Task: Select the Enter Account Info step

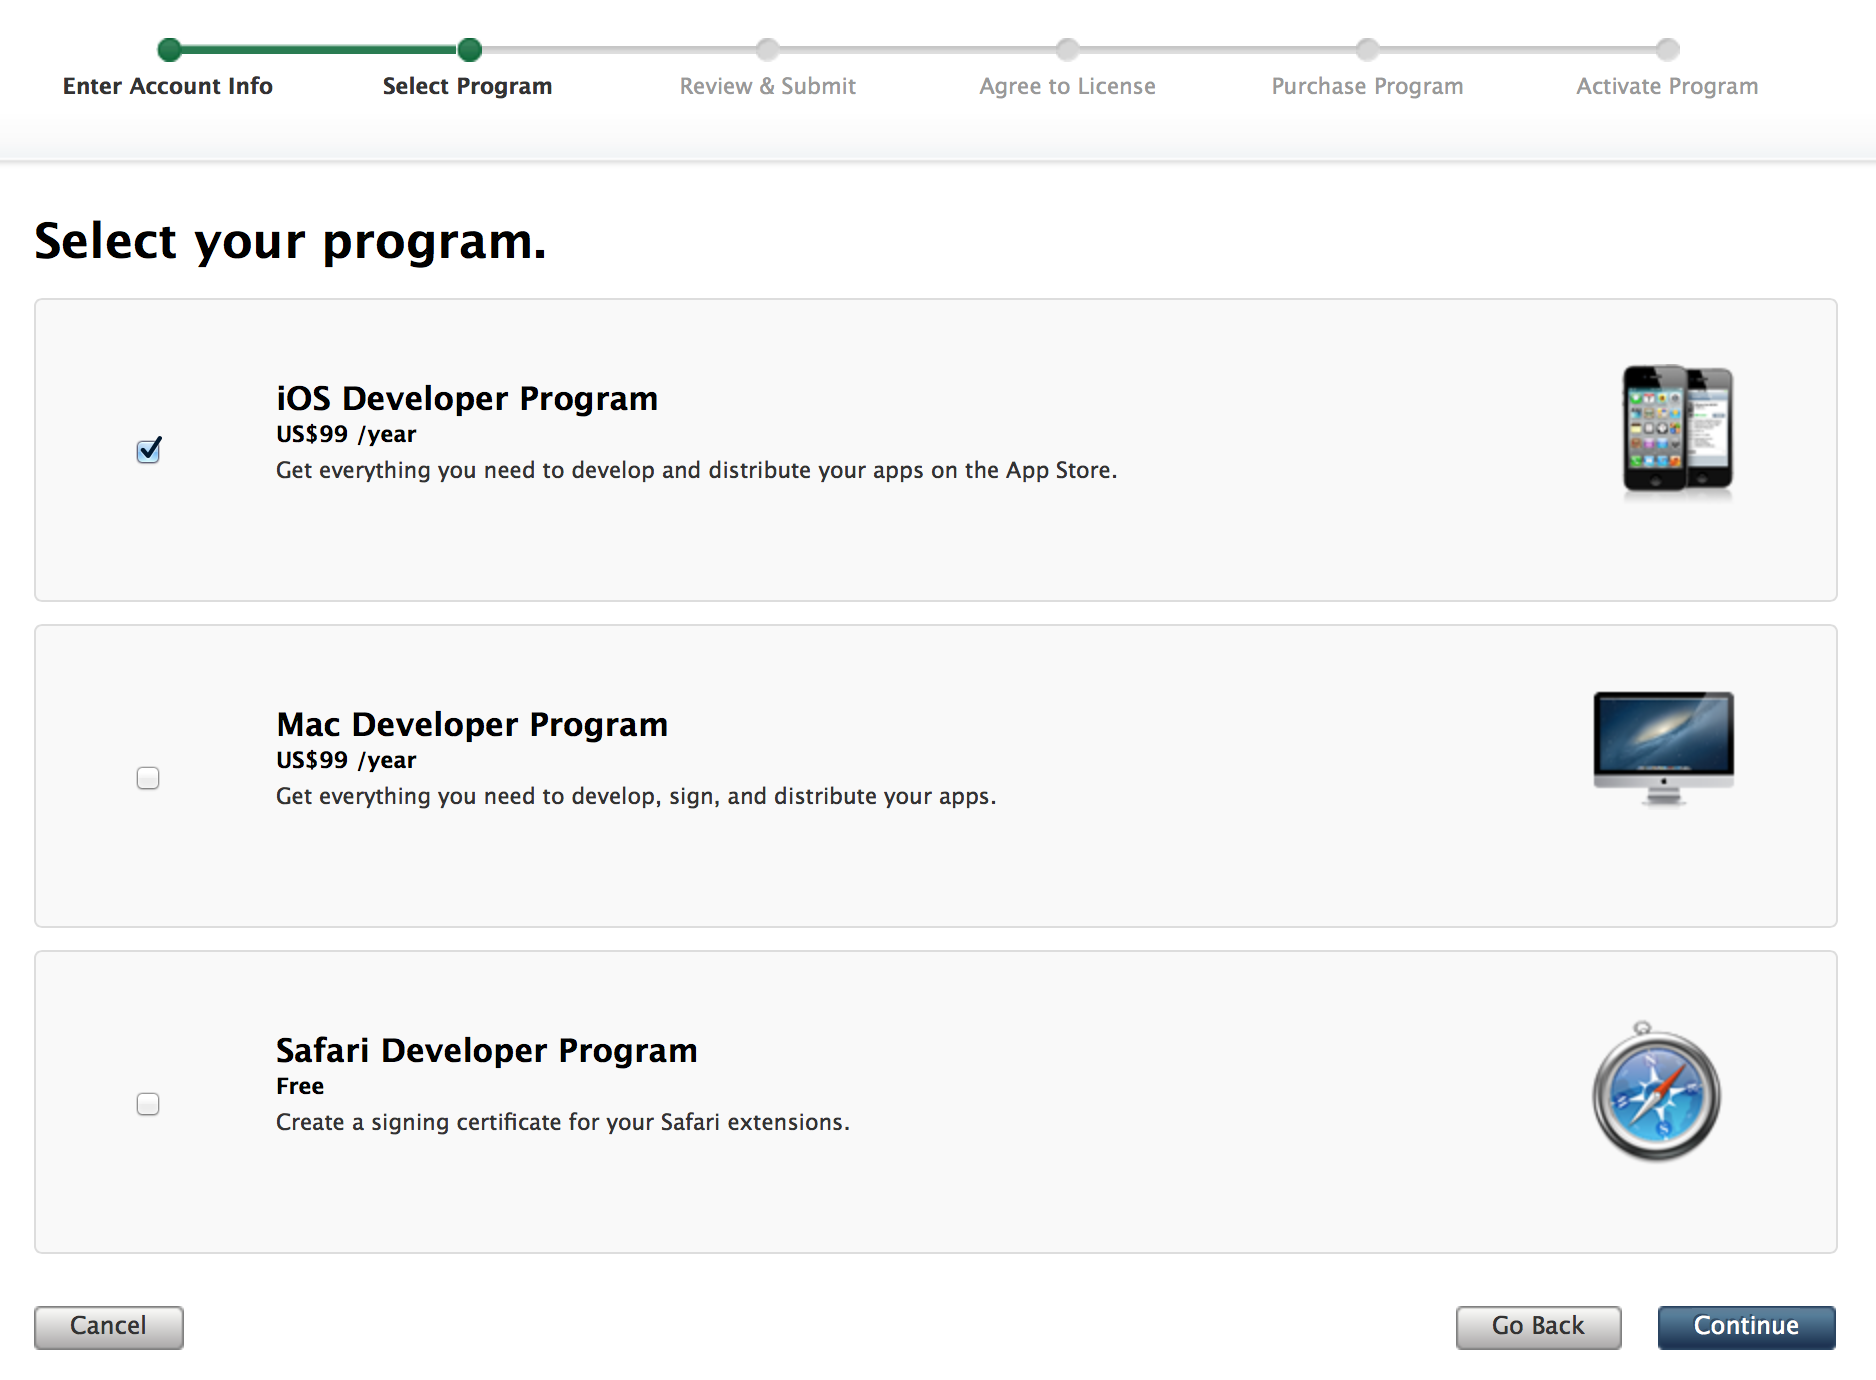Action: pyautogui.click(x=168, y=86)
